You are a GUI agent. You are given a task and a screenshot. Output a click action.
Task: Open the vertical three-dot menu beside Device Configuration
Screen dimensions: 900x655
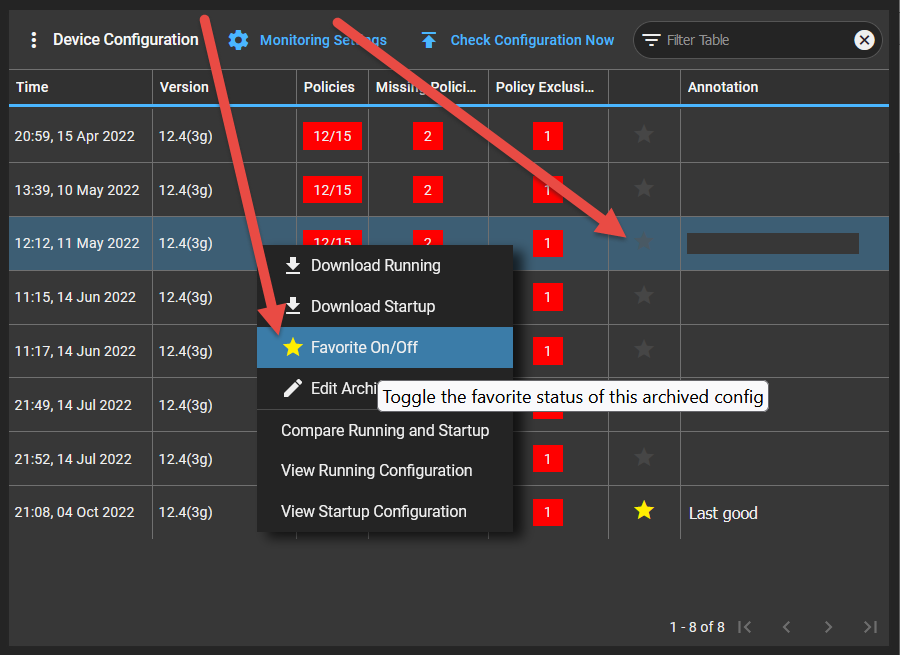(x=33, y=38)
